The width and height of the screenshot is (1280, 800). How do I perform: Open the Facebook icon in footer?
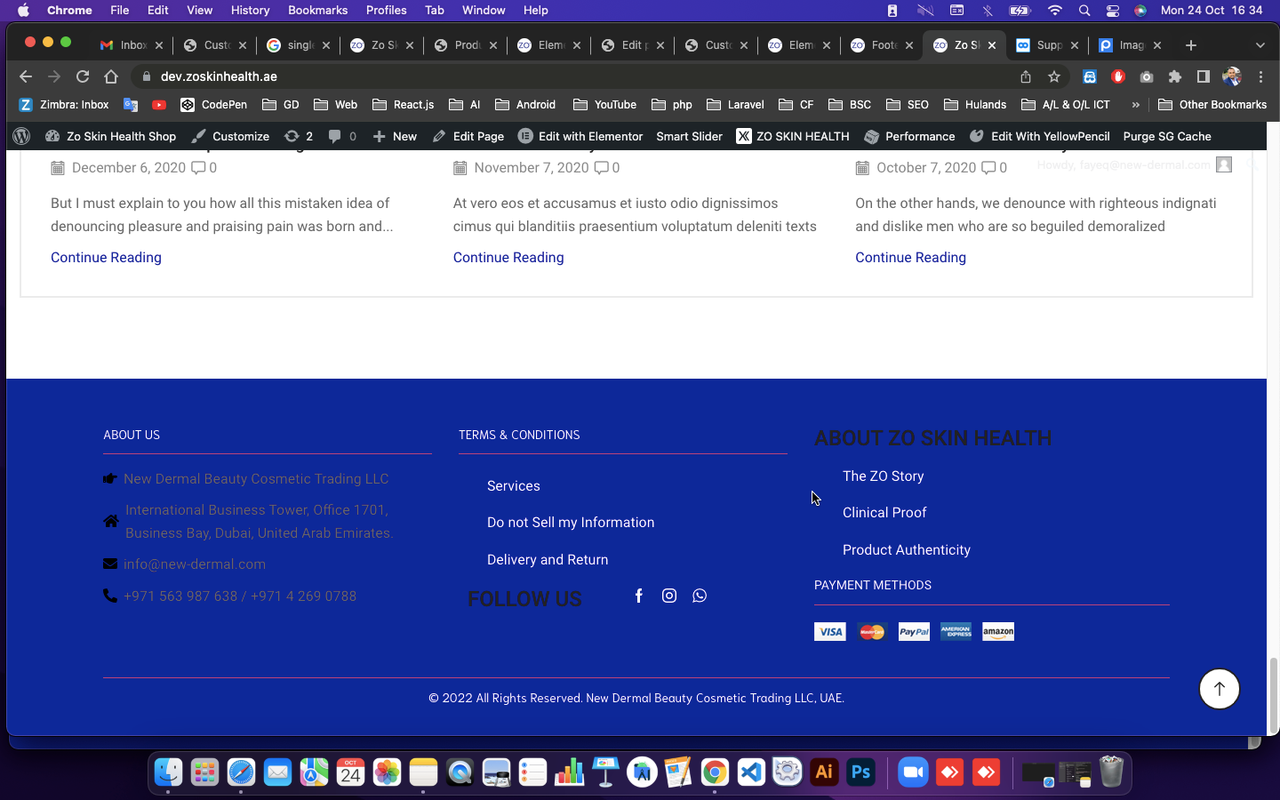(639, 596)
